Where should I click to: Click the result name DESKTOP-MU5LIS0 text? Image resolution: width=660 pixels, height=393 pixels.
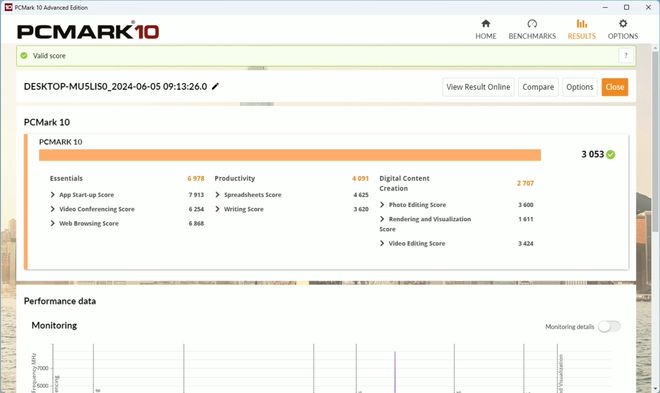(115, 86)
